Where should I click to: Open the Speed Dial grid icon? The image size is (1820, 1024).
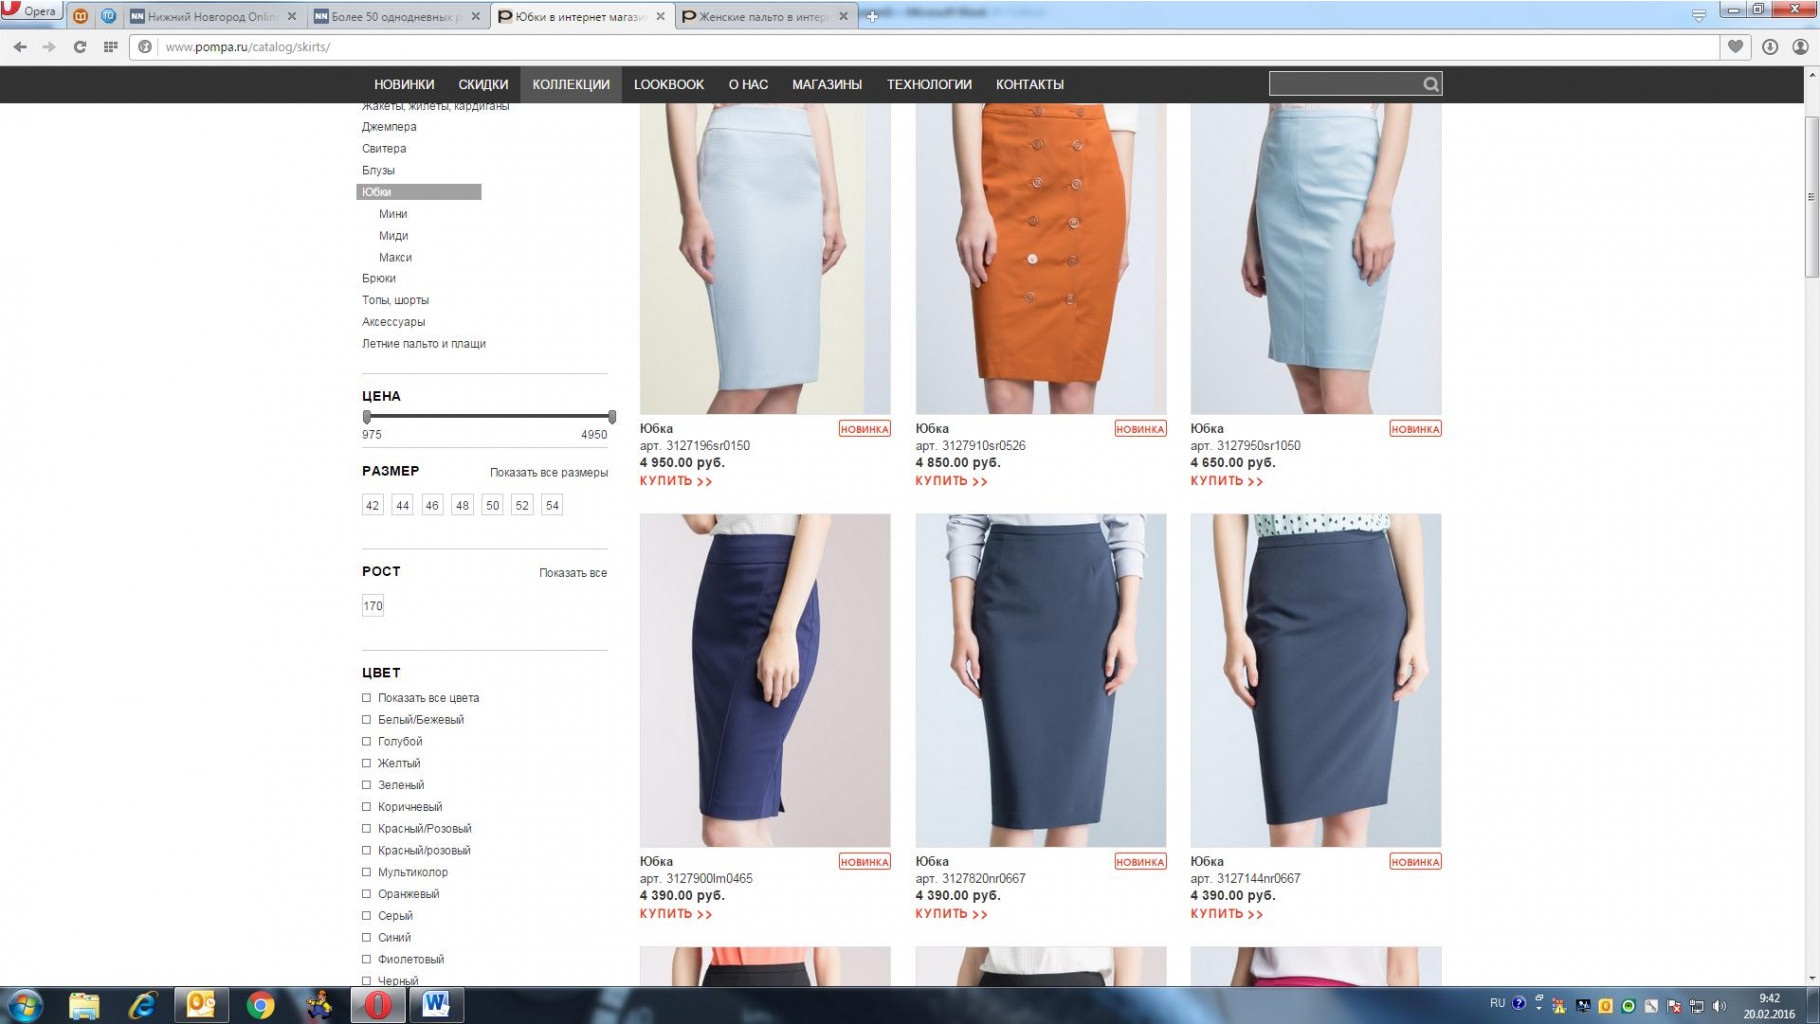click(x=111, y=47)
